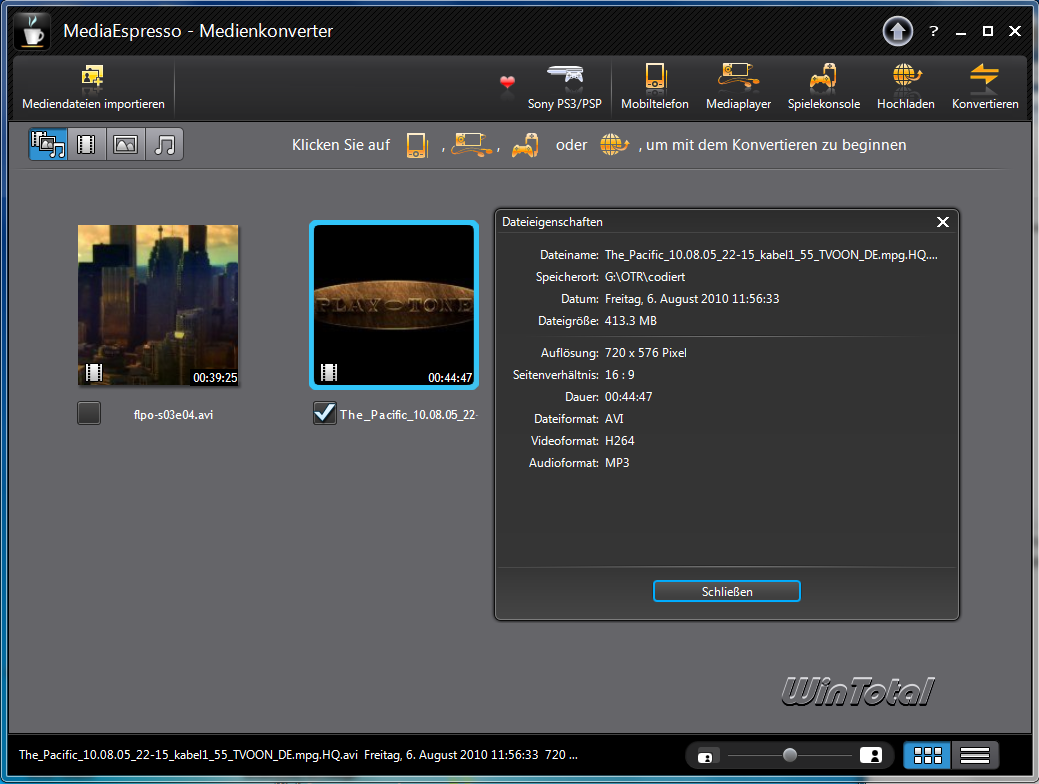
Task: Show all media types filter tab
Action: click(x=48, y=145)
